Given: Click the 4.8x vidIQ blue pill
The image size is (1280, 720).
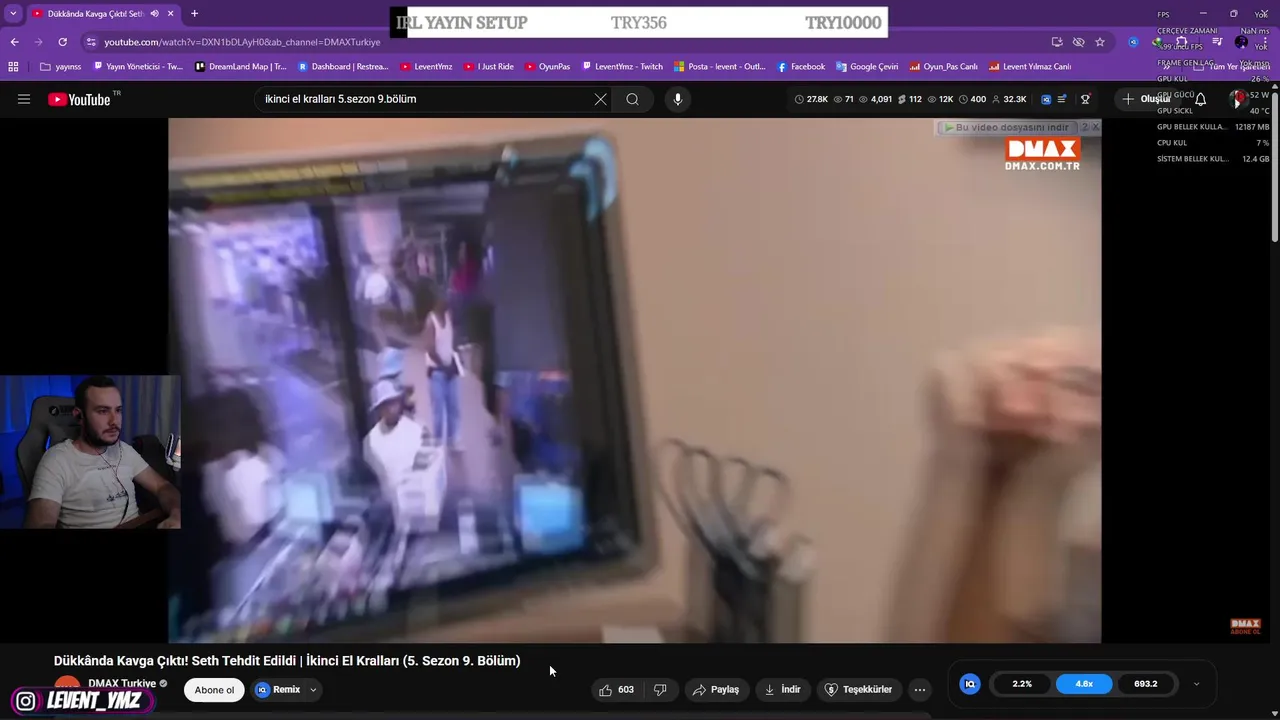Looking at the screenshot, I should coord(1084,684).
